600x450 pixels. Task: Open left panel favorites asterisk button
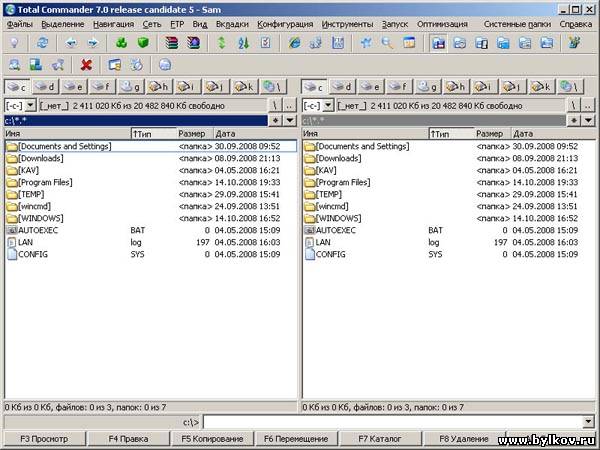(276, 121)
